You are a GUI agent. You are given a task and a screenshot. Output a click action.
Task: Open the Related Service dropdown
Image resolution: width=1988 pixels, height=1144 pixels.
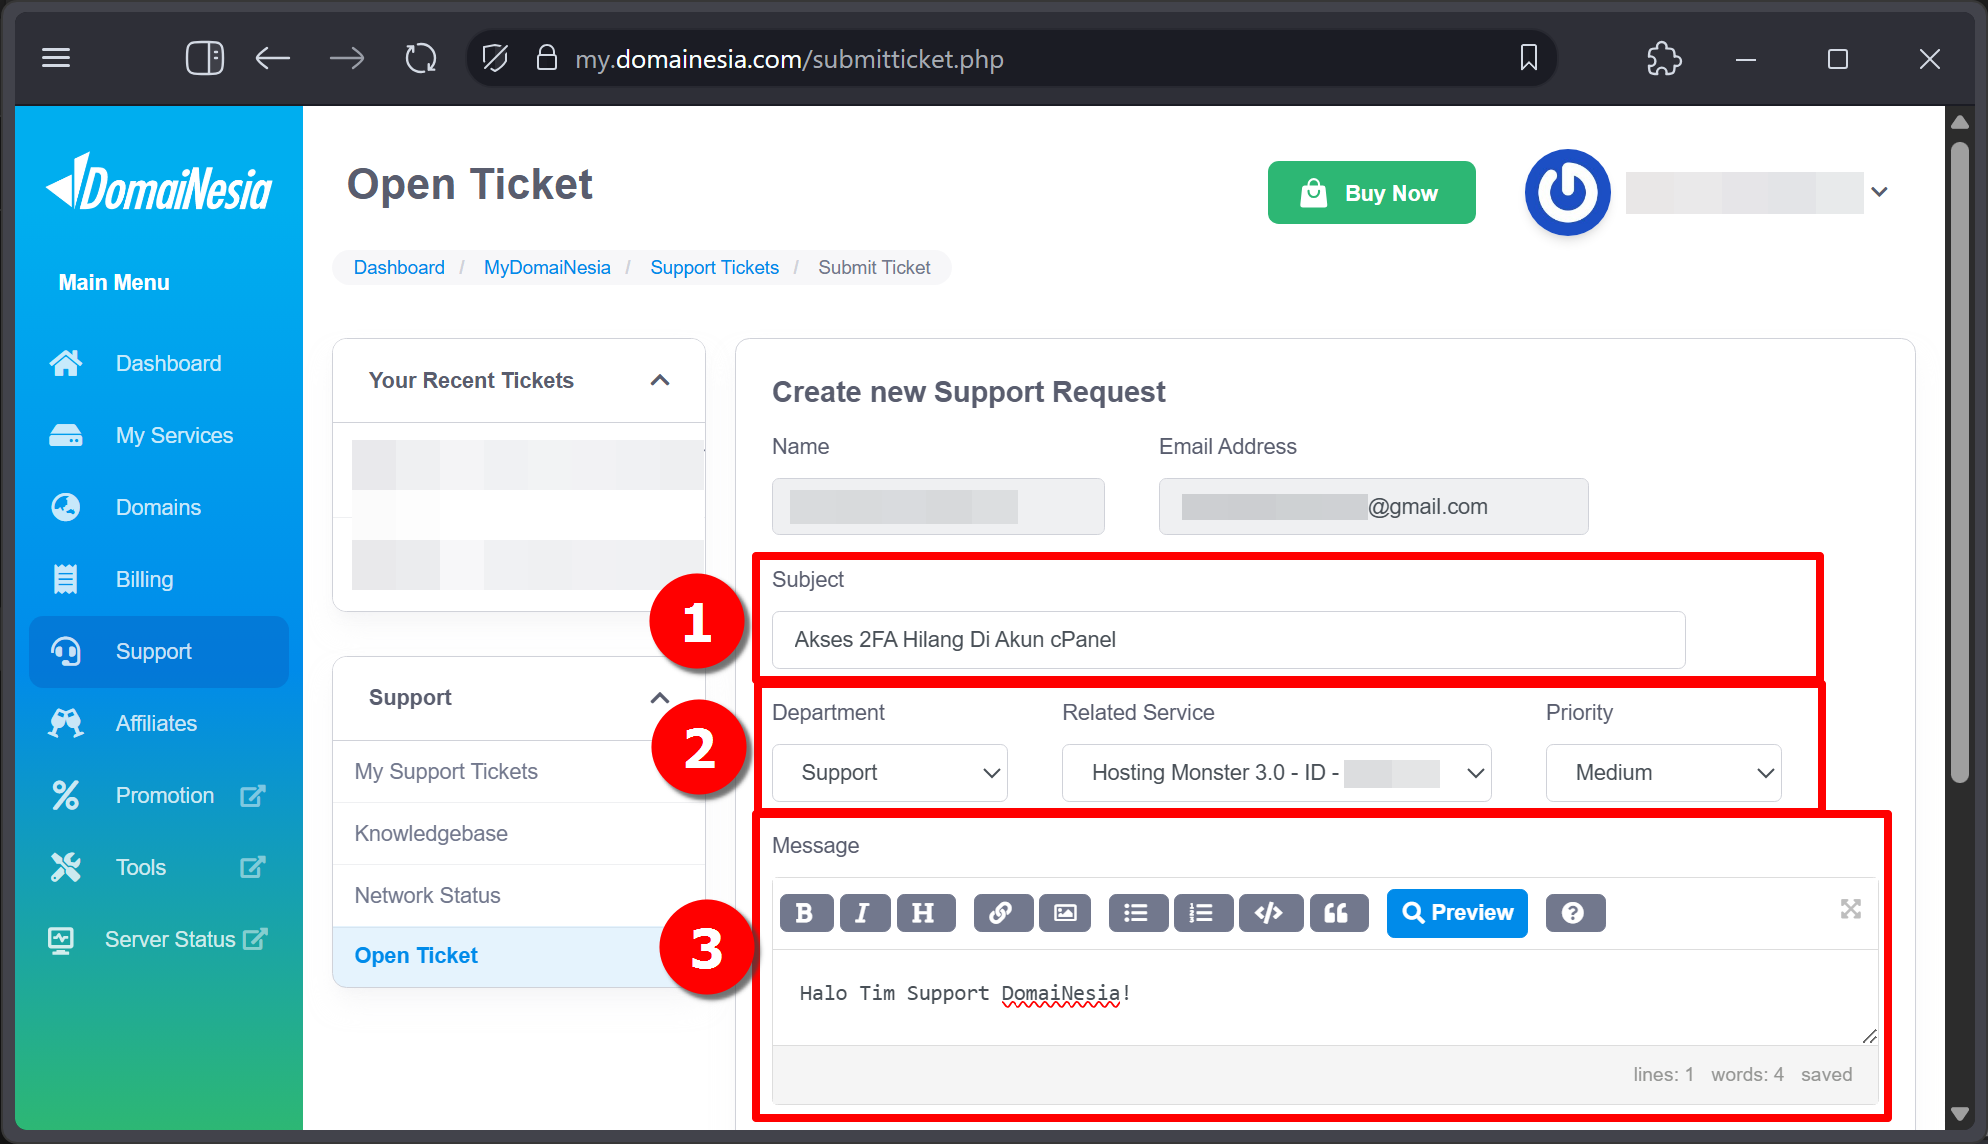click(1276, 773)
